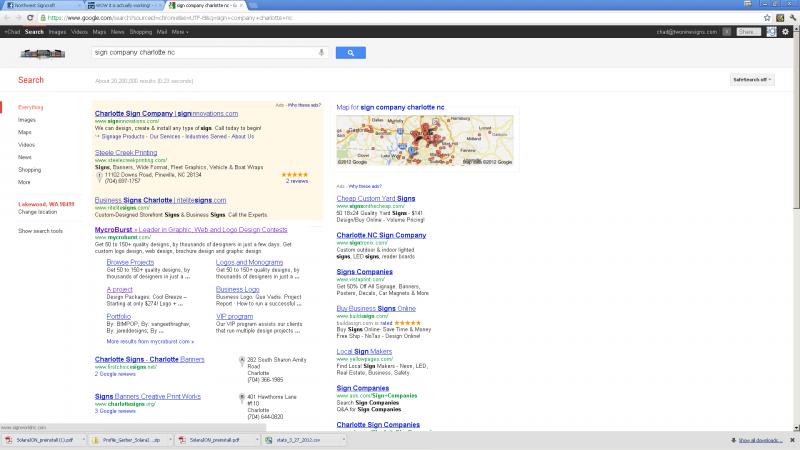Open Charlotte Sign Company signinnovations.com ad
This screenshot has width=800, height=450.
[166, 113]
